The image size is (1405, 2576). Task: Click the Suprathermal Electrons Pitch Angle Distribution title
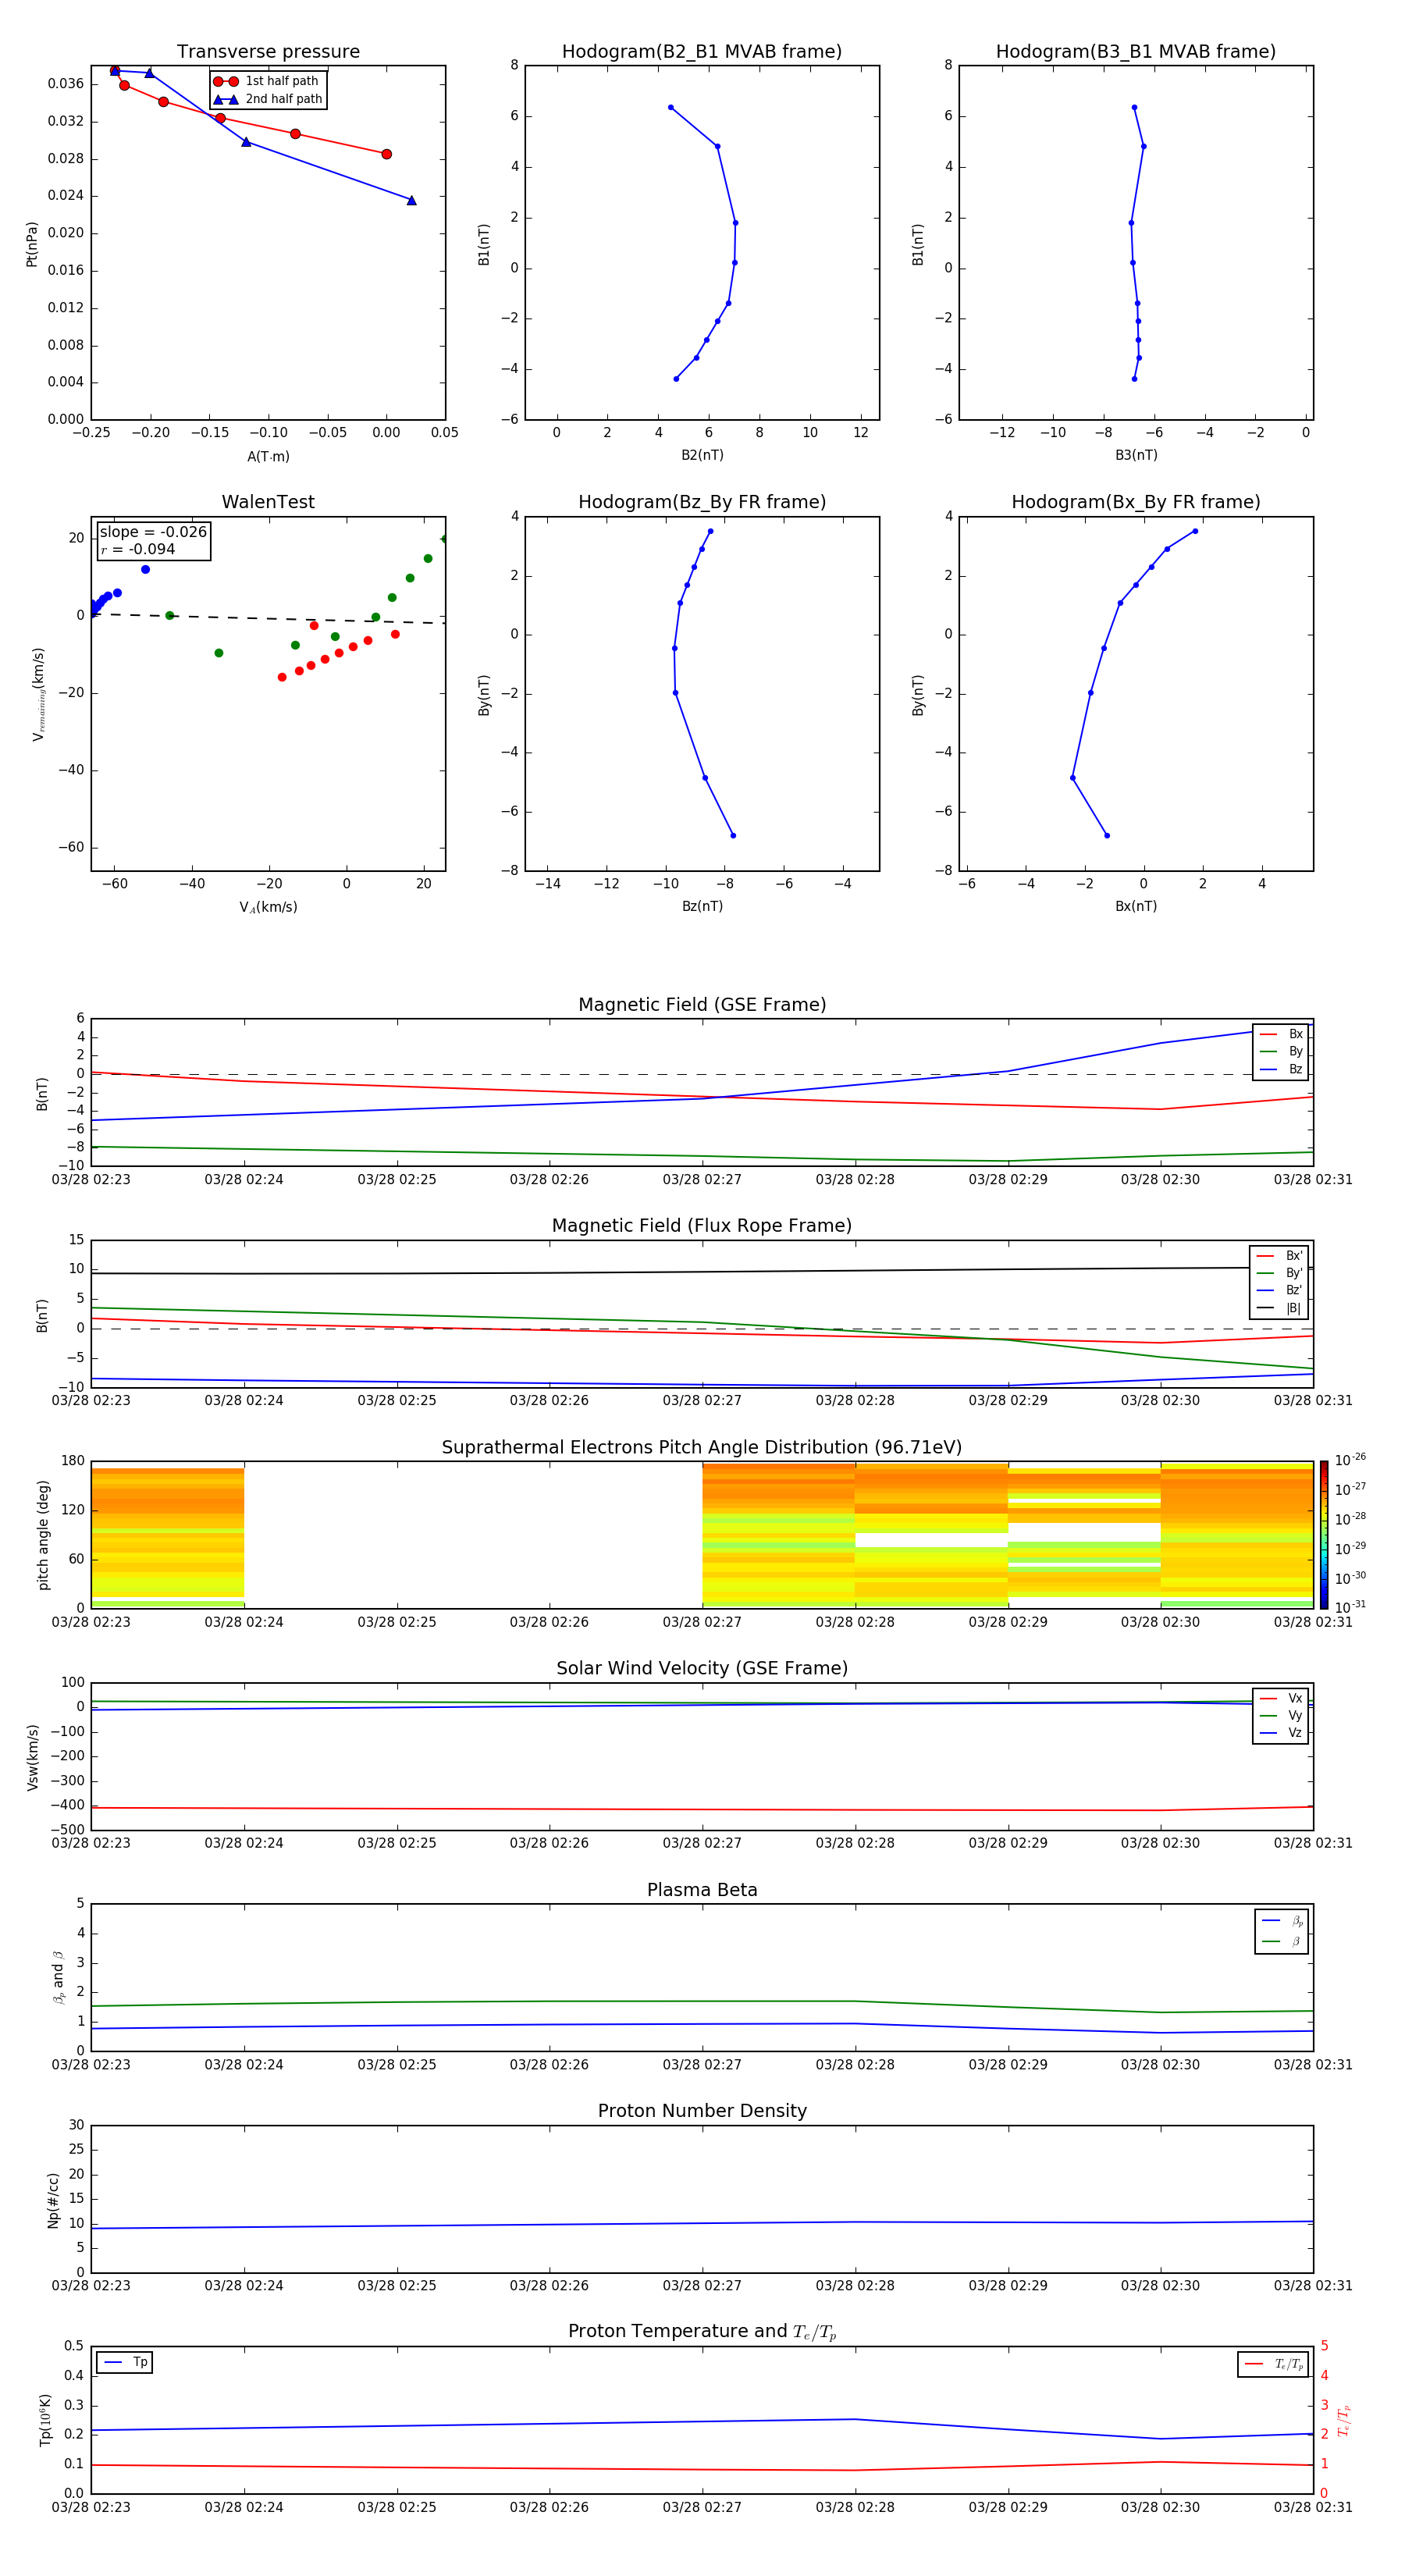click(702, 1448)
